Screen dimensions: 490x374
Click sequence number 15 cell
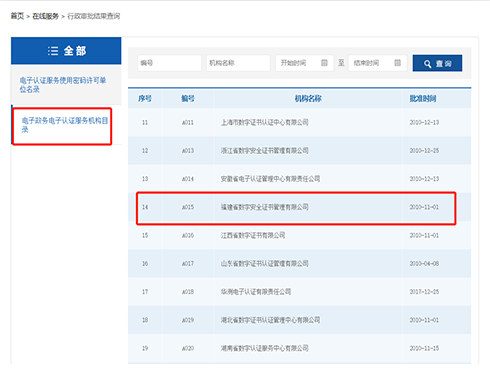(x=145, y=235)
